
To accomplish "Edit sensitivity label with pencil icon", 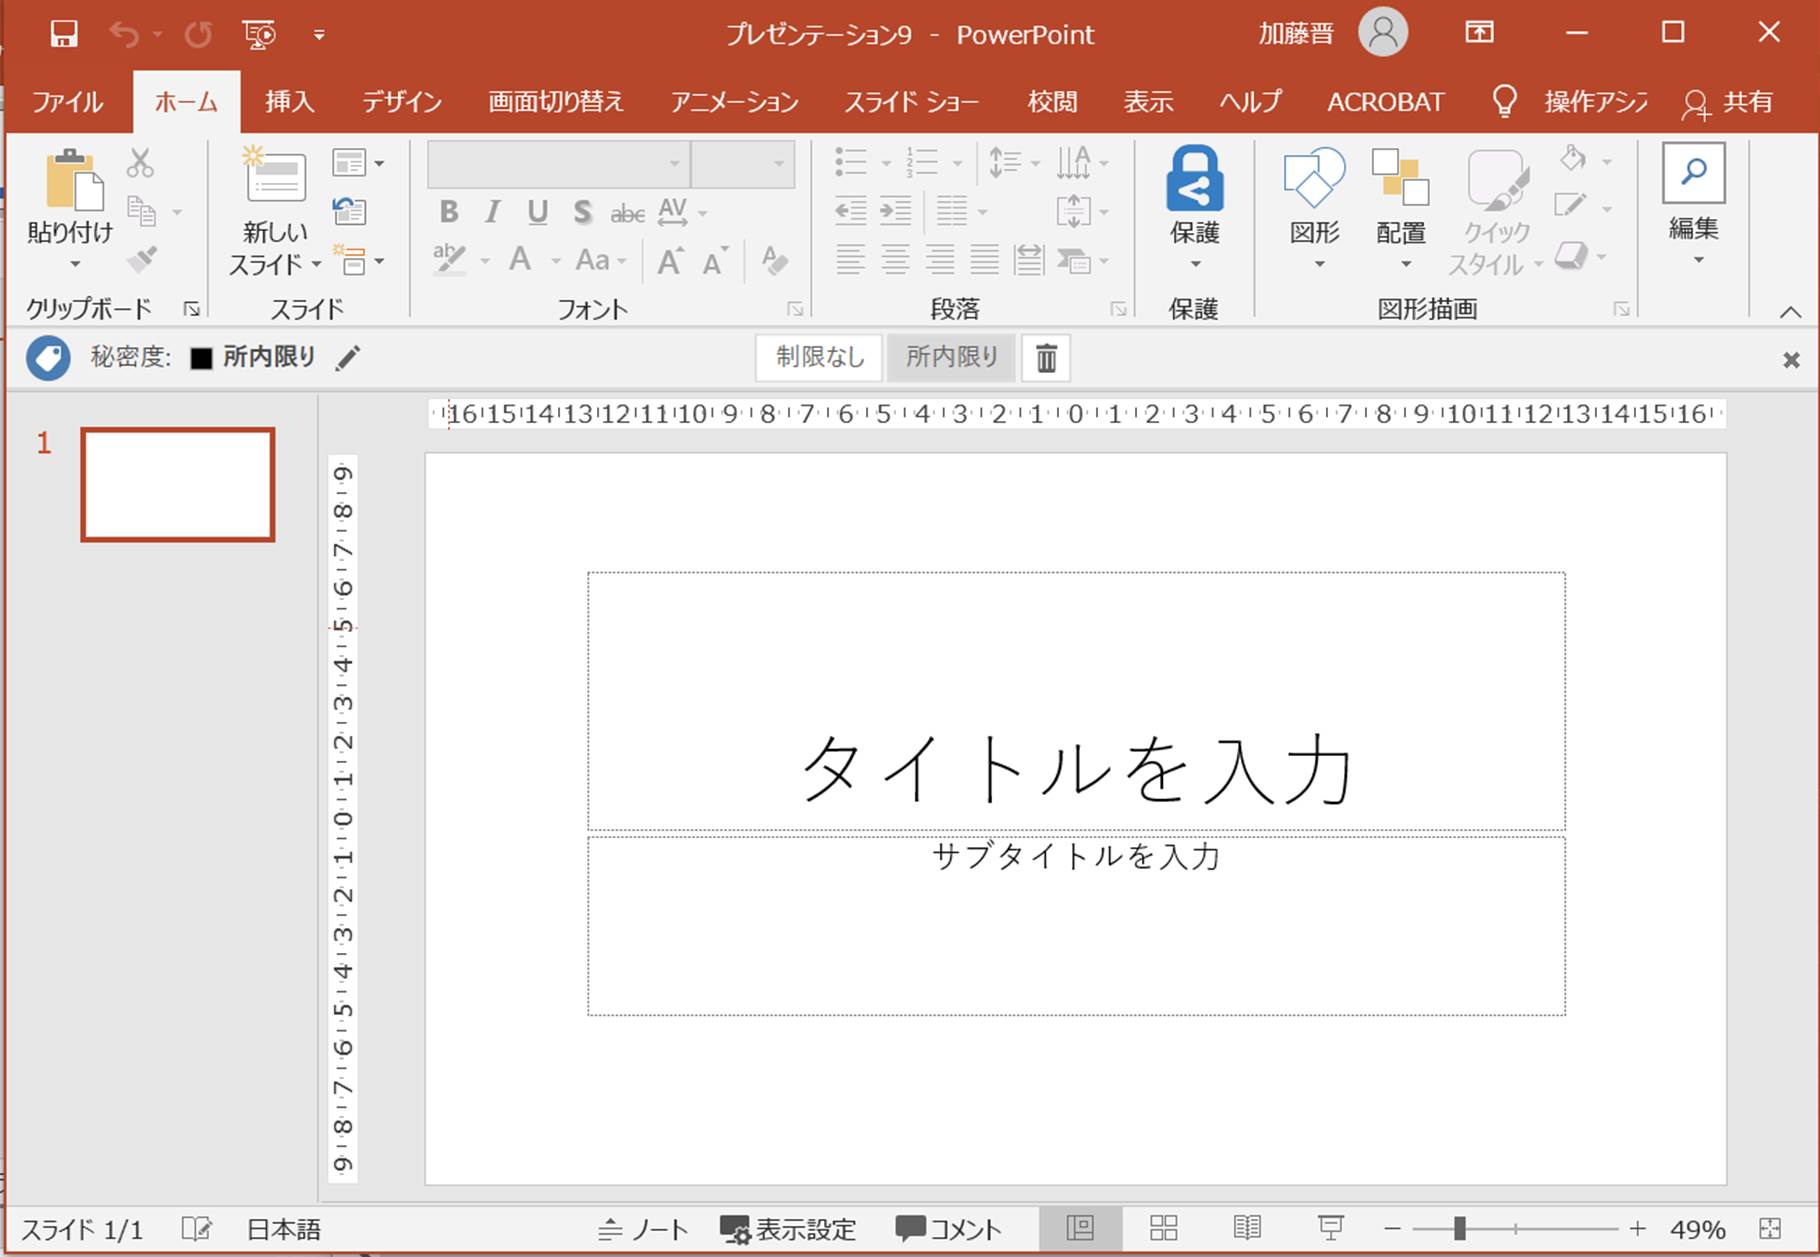I will (x=347, y=358).
